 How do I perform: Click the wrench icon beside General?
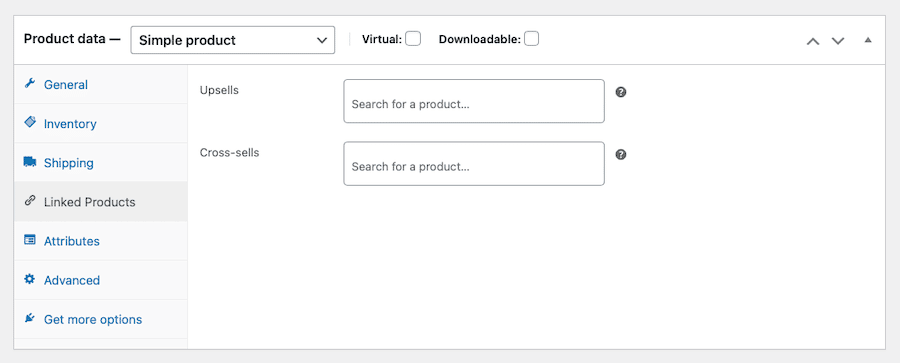(30, 84)
